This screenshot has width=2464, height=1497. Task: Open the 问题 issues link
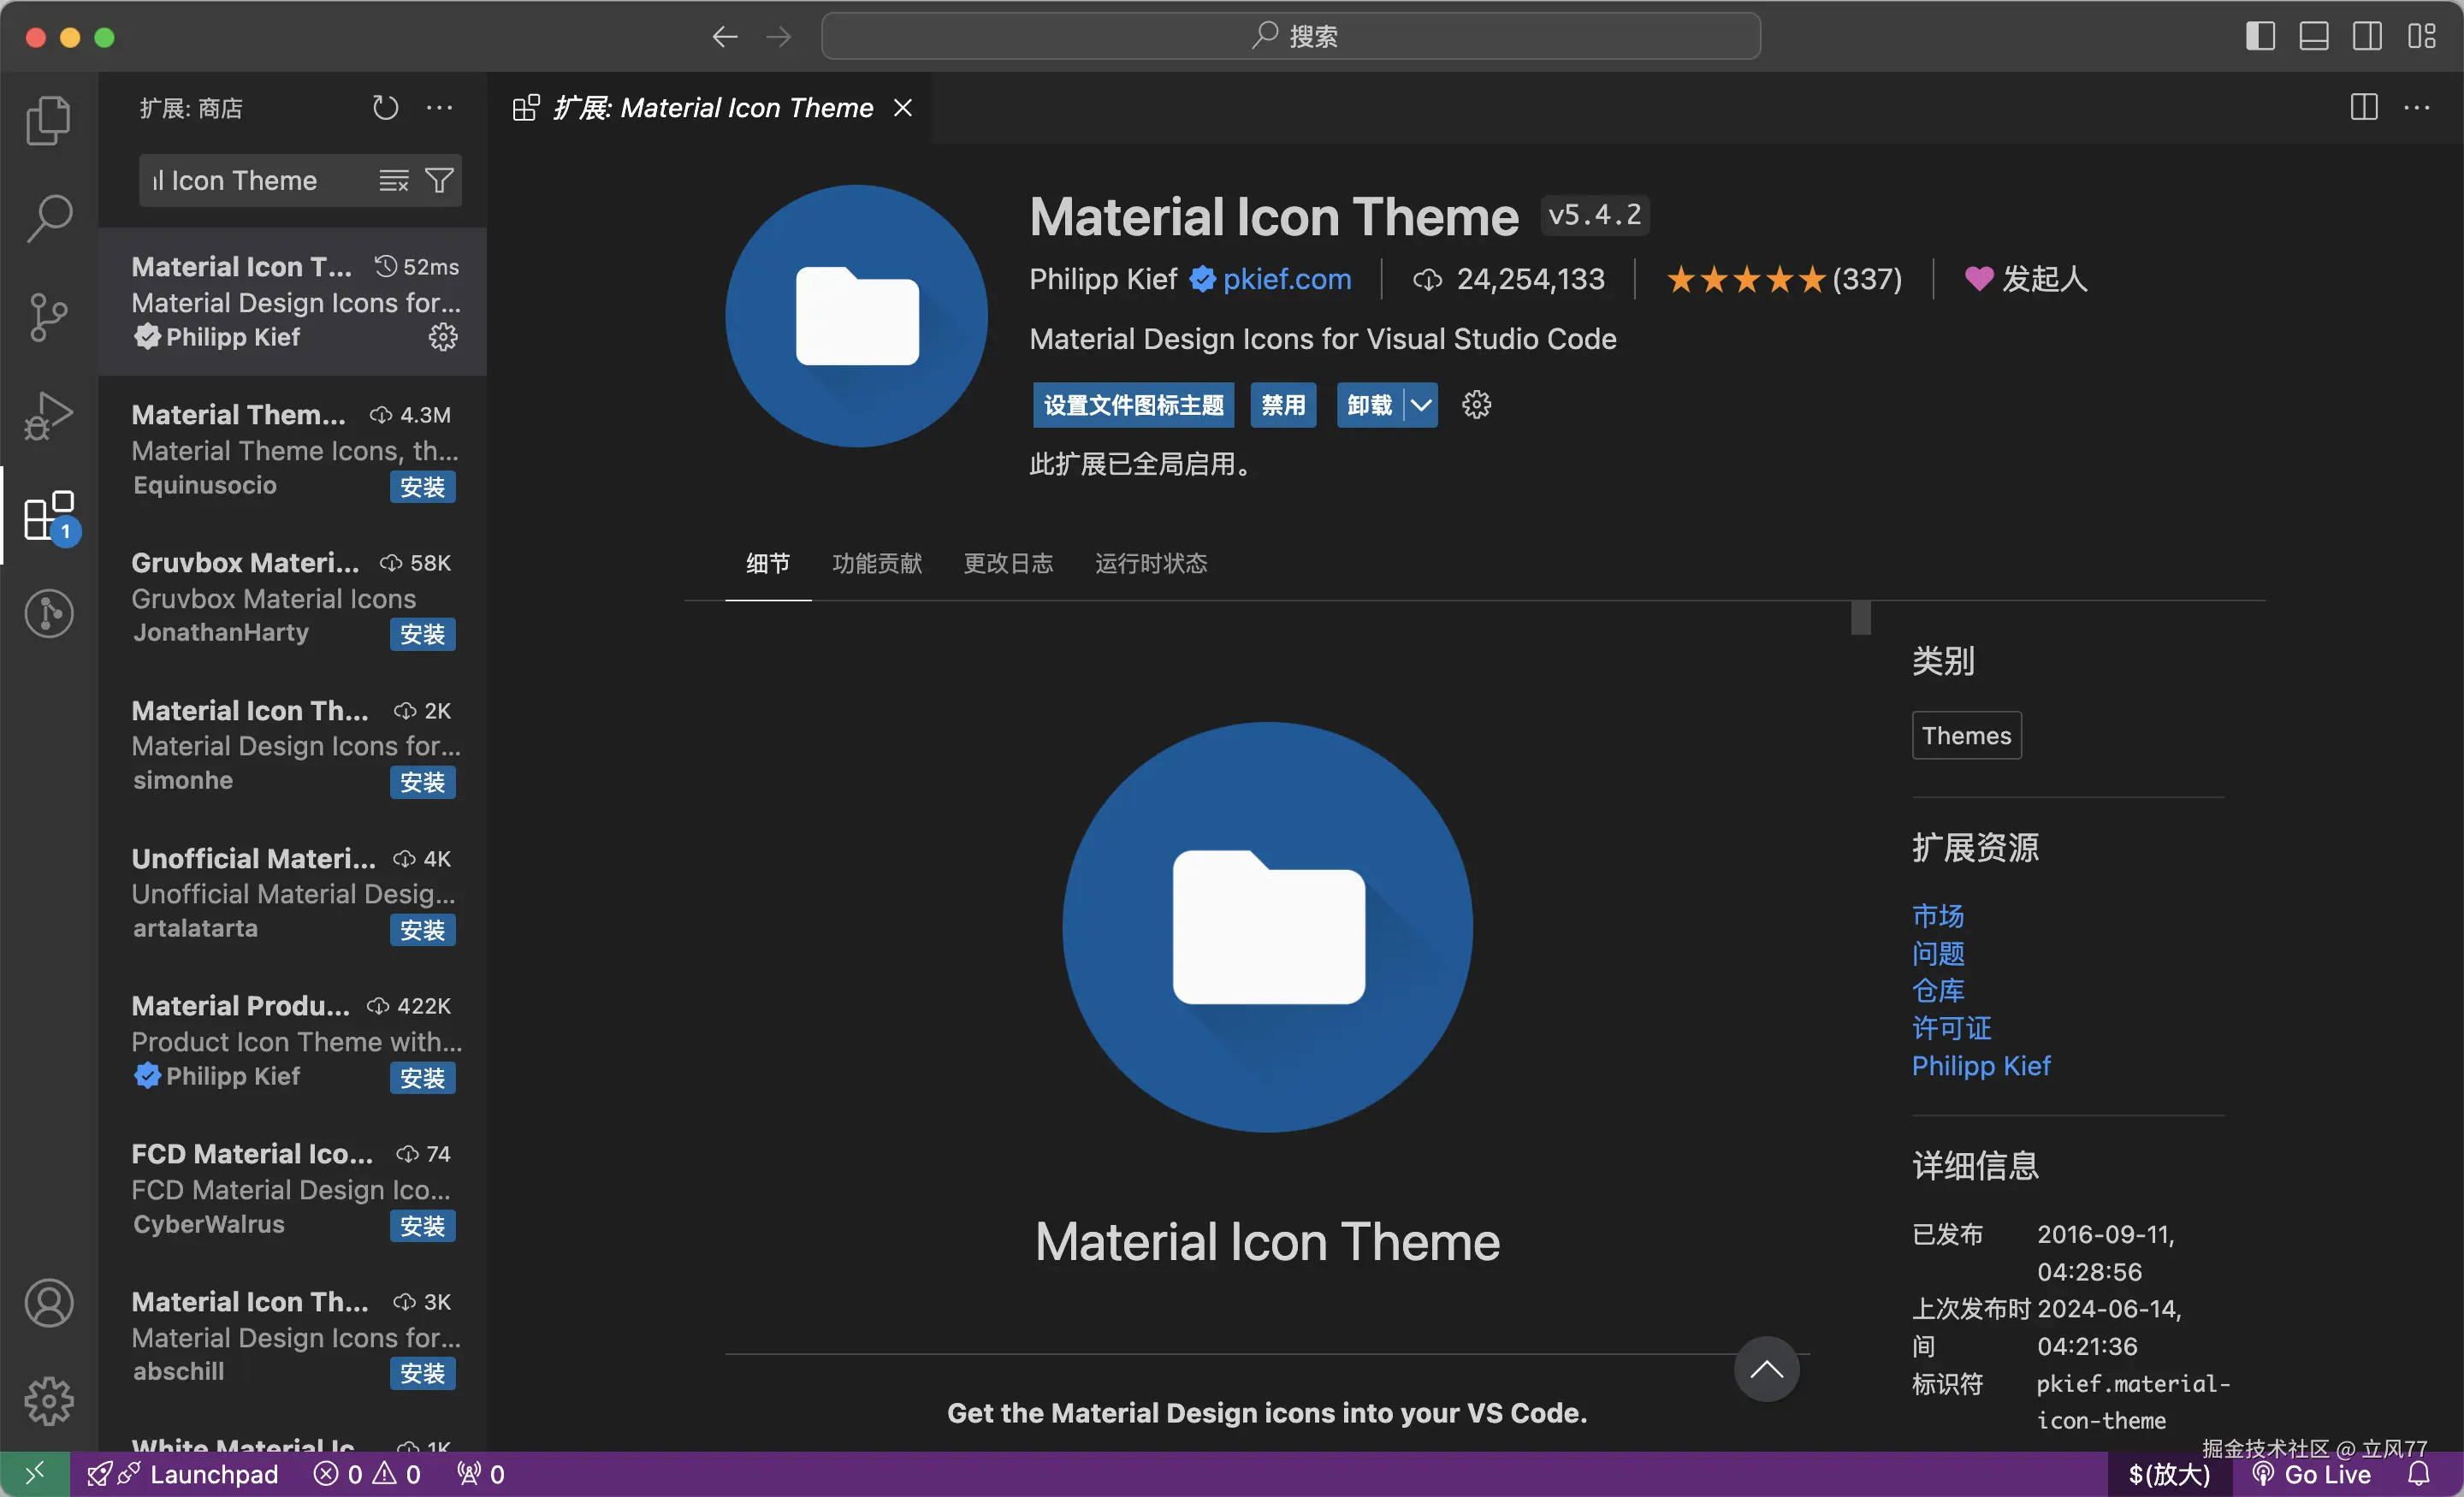1938,953
